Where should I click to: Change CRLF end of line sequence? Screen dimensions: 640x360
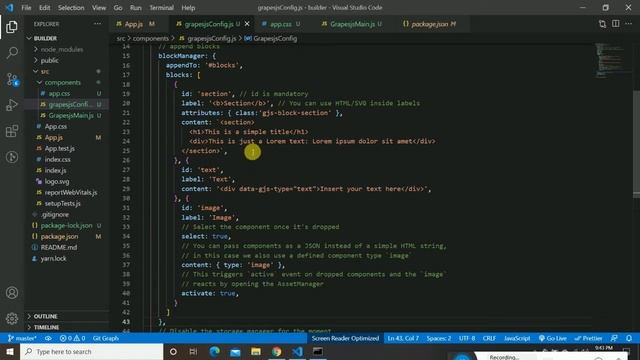[x=489, y=338]
